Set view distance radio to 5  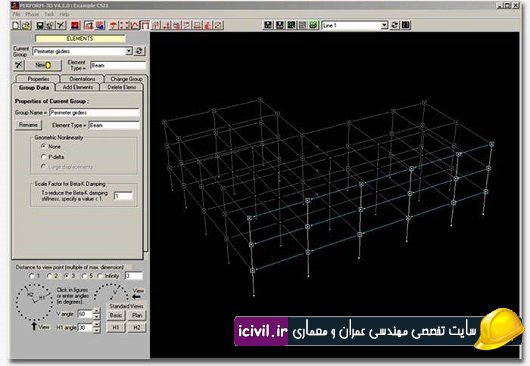click(x=84, y=276)
